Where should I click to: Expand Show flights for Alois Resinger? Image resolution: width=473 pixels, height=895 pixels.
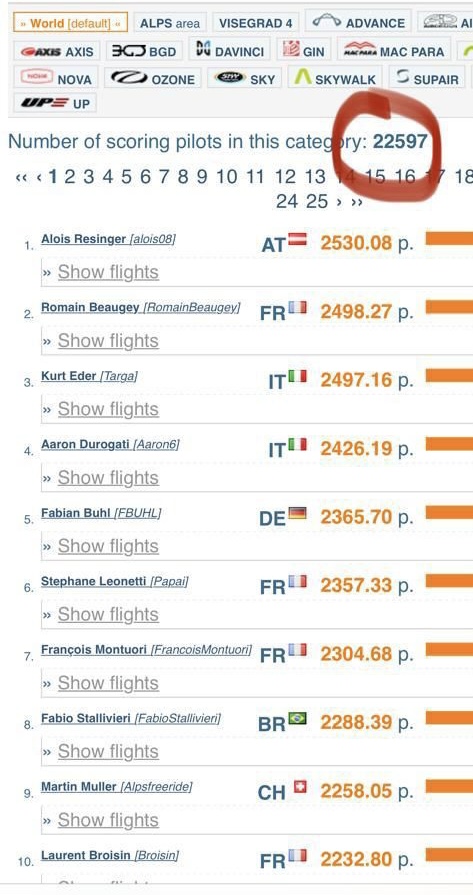(108, 272)
